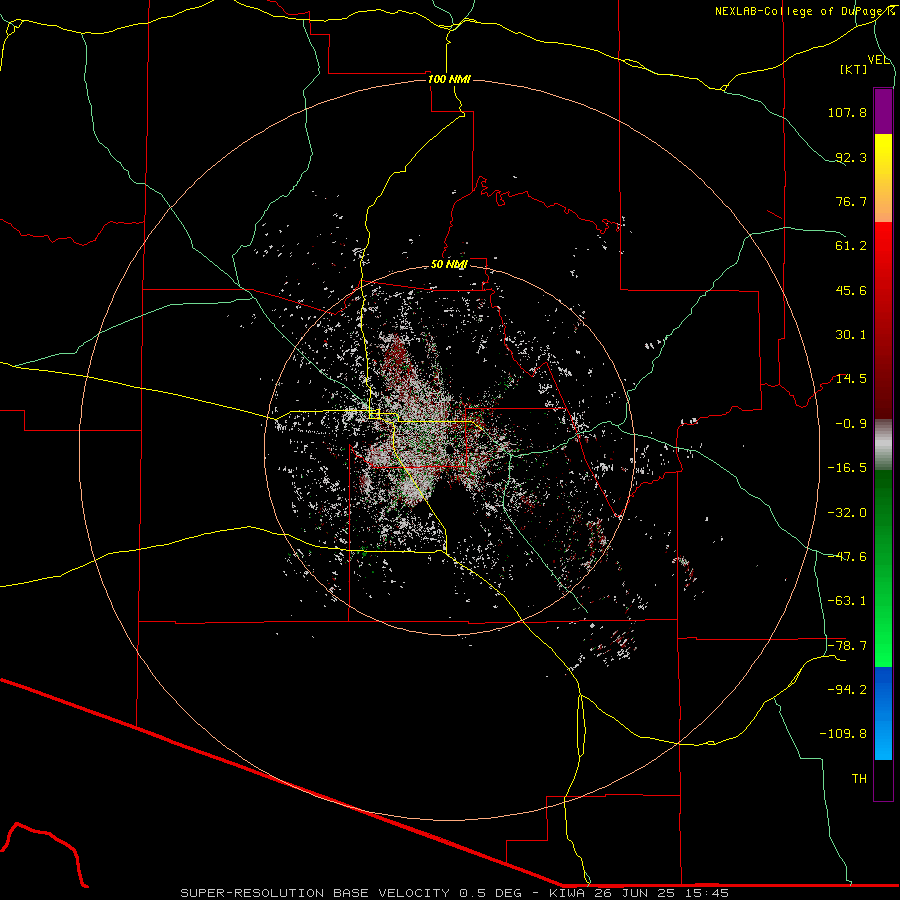Click the VEL legend title

pyautogui.click(x=878, y=60)
